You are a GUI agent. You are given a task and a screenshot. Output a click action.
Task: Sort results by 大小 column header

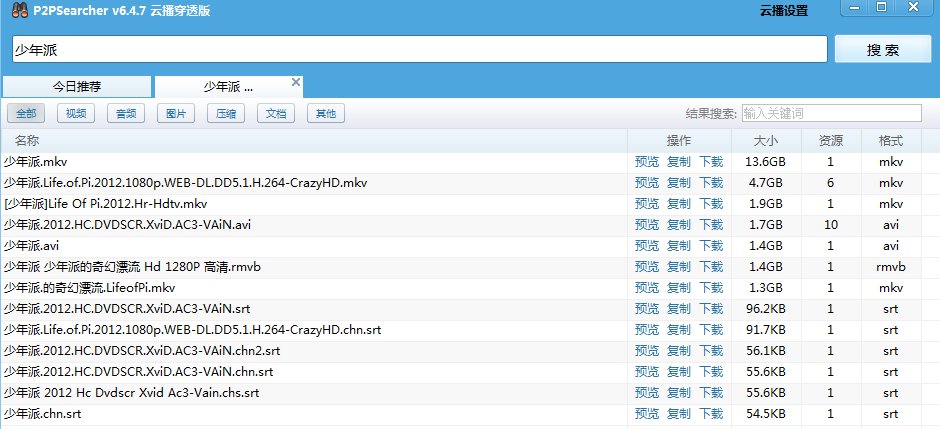(764, 140)
